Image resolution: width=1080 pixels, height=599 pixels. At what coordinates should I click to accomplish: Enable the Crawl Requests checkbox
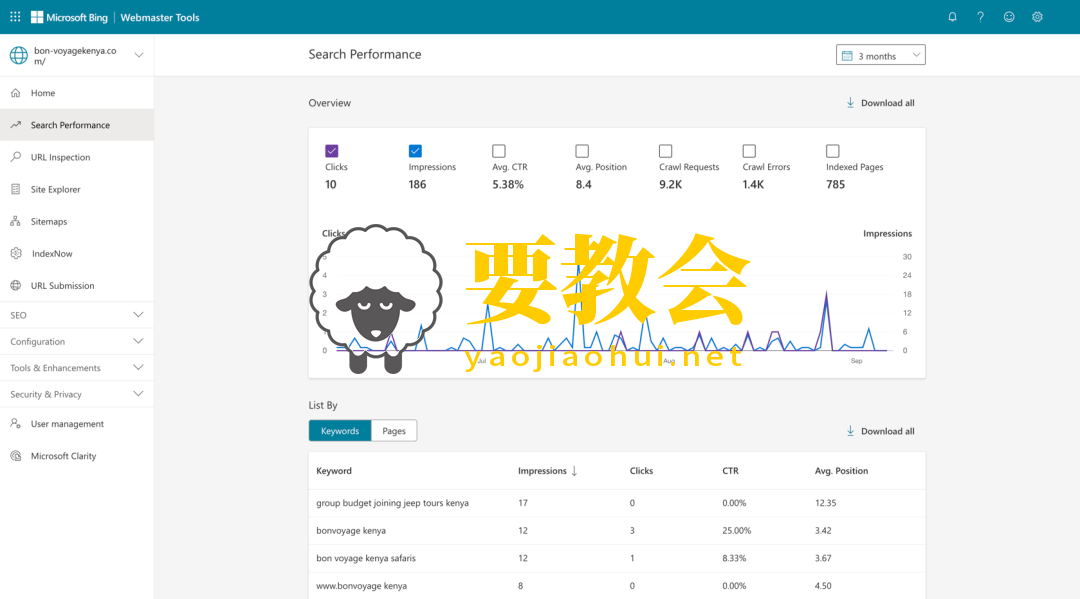pyautogui.click(x=665, y=151)
